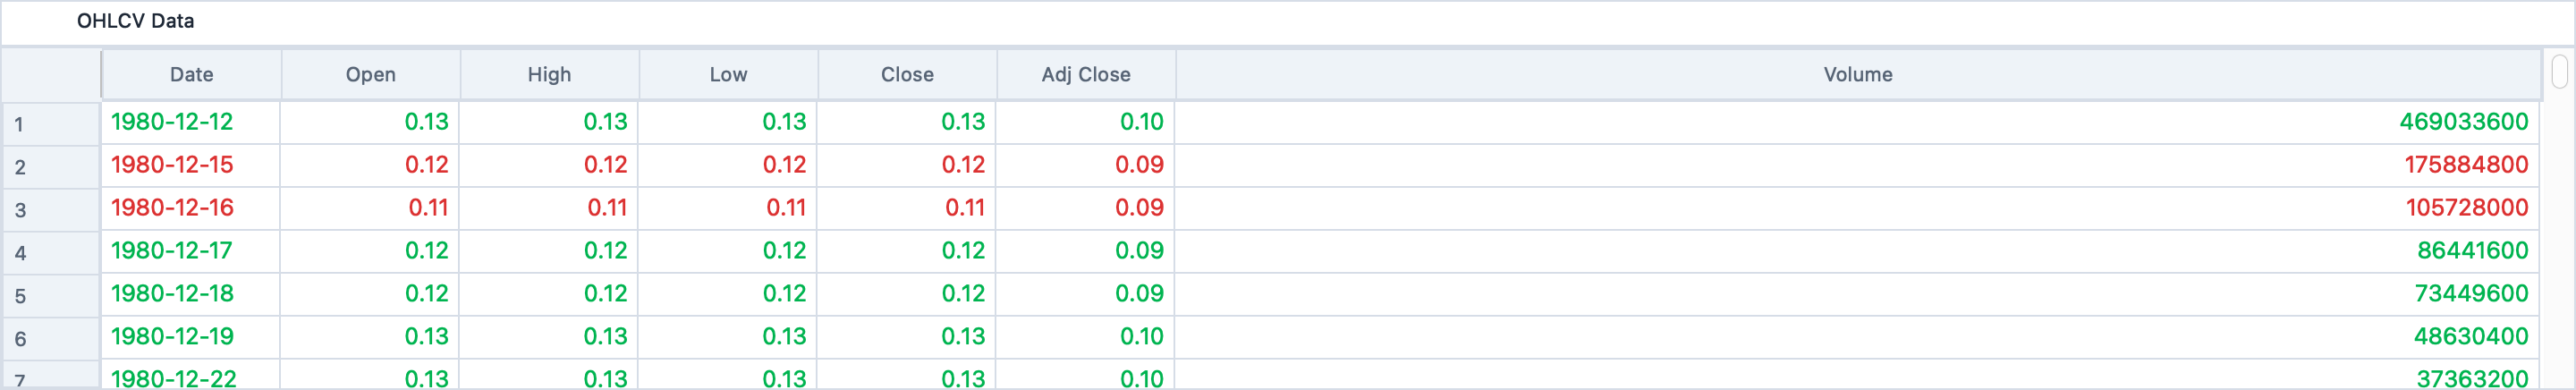The height and width of the screenshot is (390, 2576).
Task: Select row header 3
Action: click(x=51, y=210)
